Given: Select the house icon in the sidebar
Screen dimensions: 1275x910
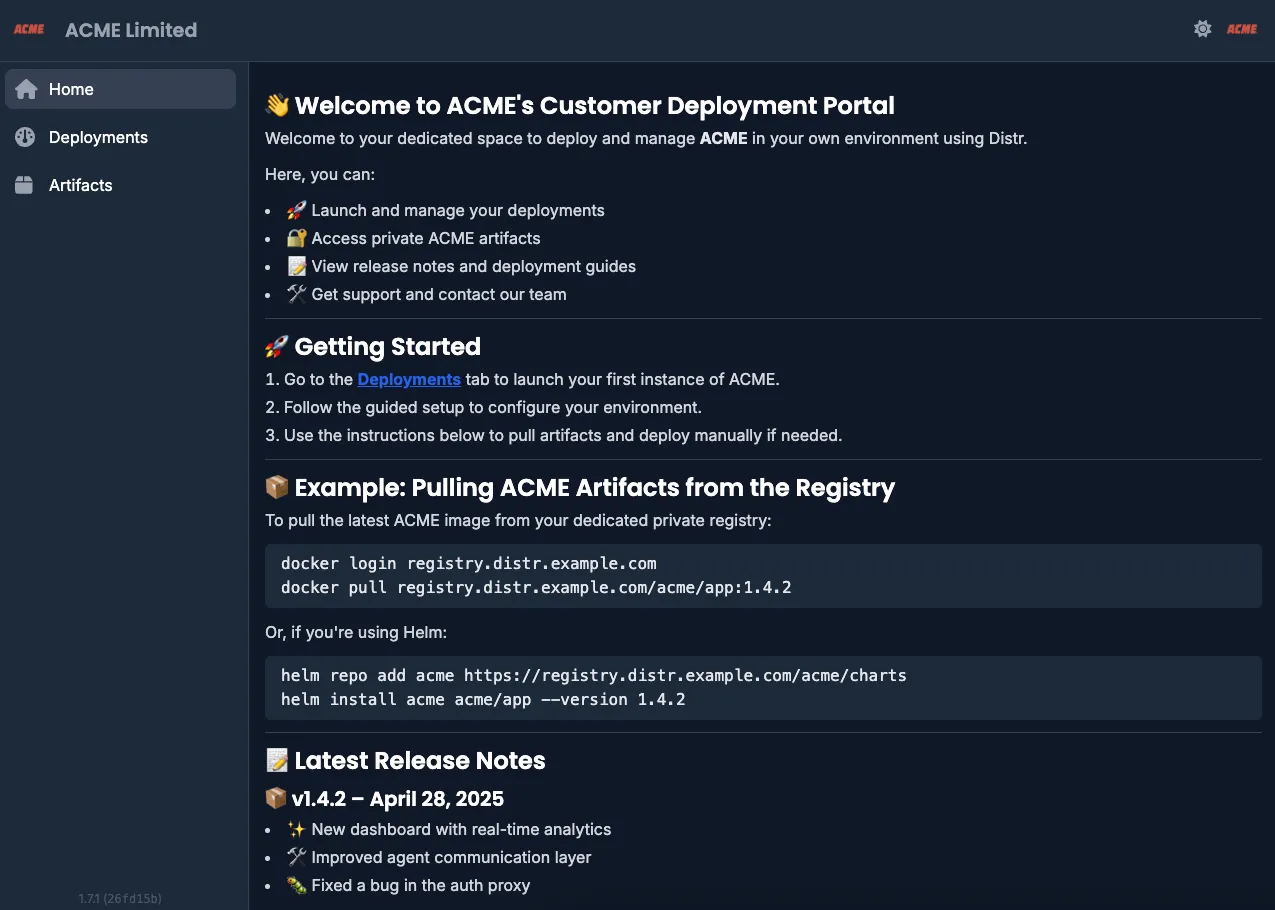Looking at the screenshot, I should click(x=26, y=89).
